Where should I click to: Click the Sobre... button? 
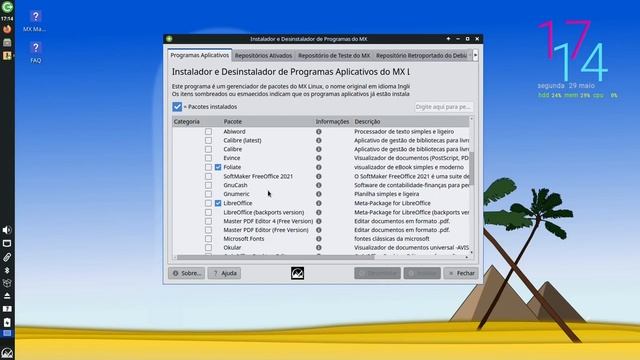pyautogui.click(x=187, y=273)
